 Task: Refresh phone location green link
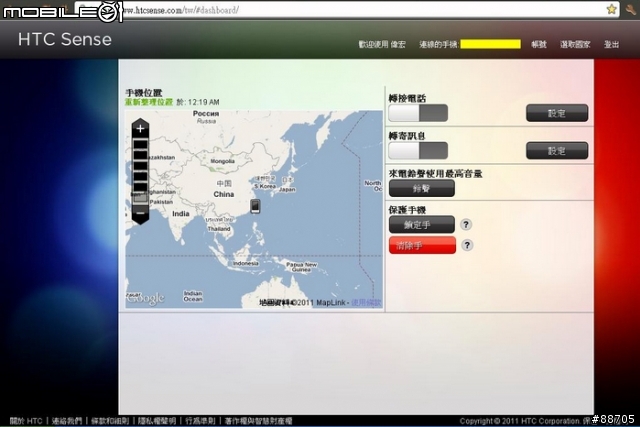(149, 102)
